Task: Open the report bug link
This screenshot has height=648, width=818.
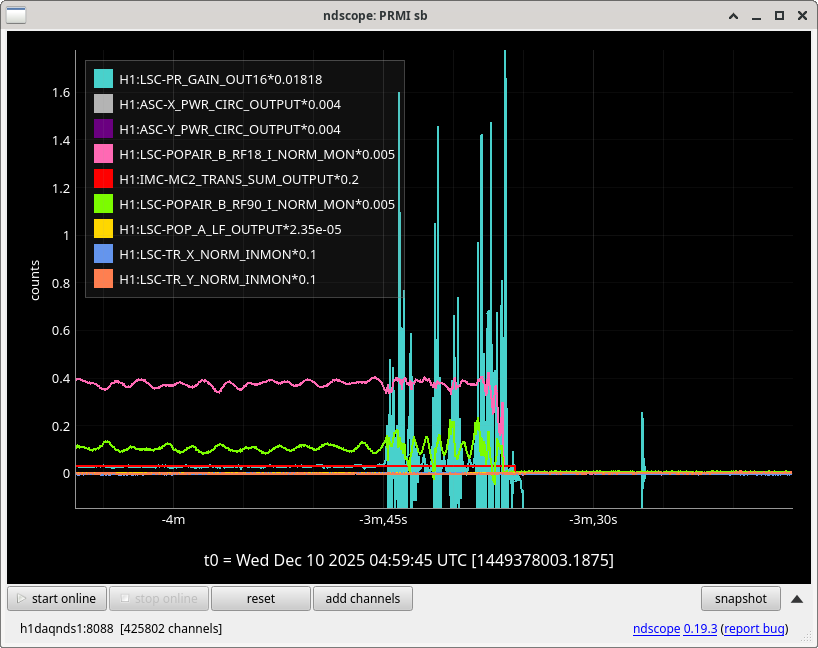Action: click(x=754, y=629)
